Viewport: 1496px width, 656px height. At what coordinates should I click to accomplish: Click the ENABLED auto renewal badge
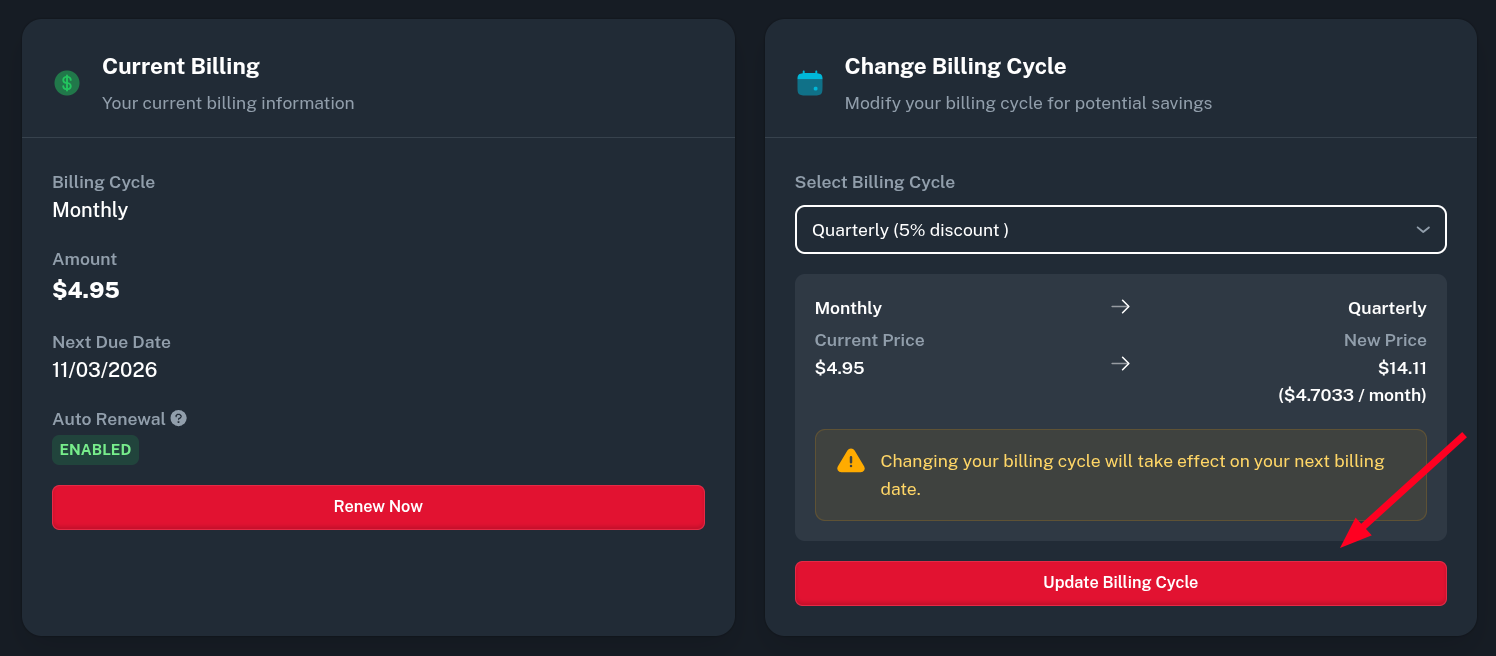click(x=95, y=450)
